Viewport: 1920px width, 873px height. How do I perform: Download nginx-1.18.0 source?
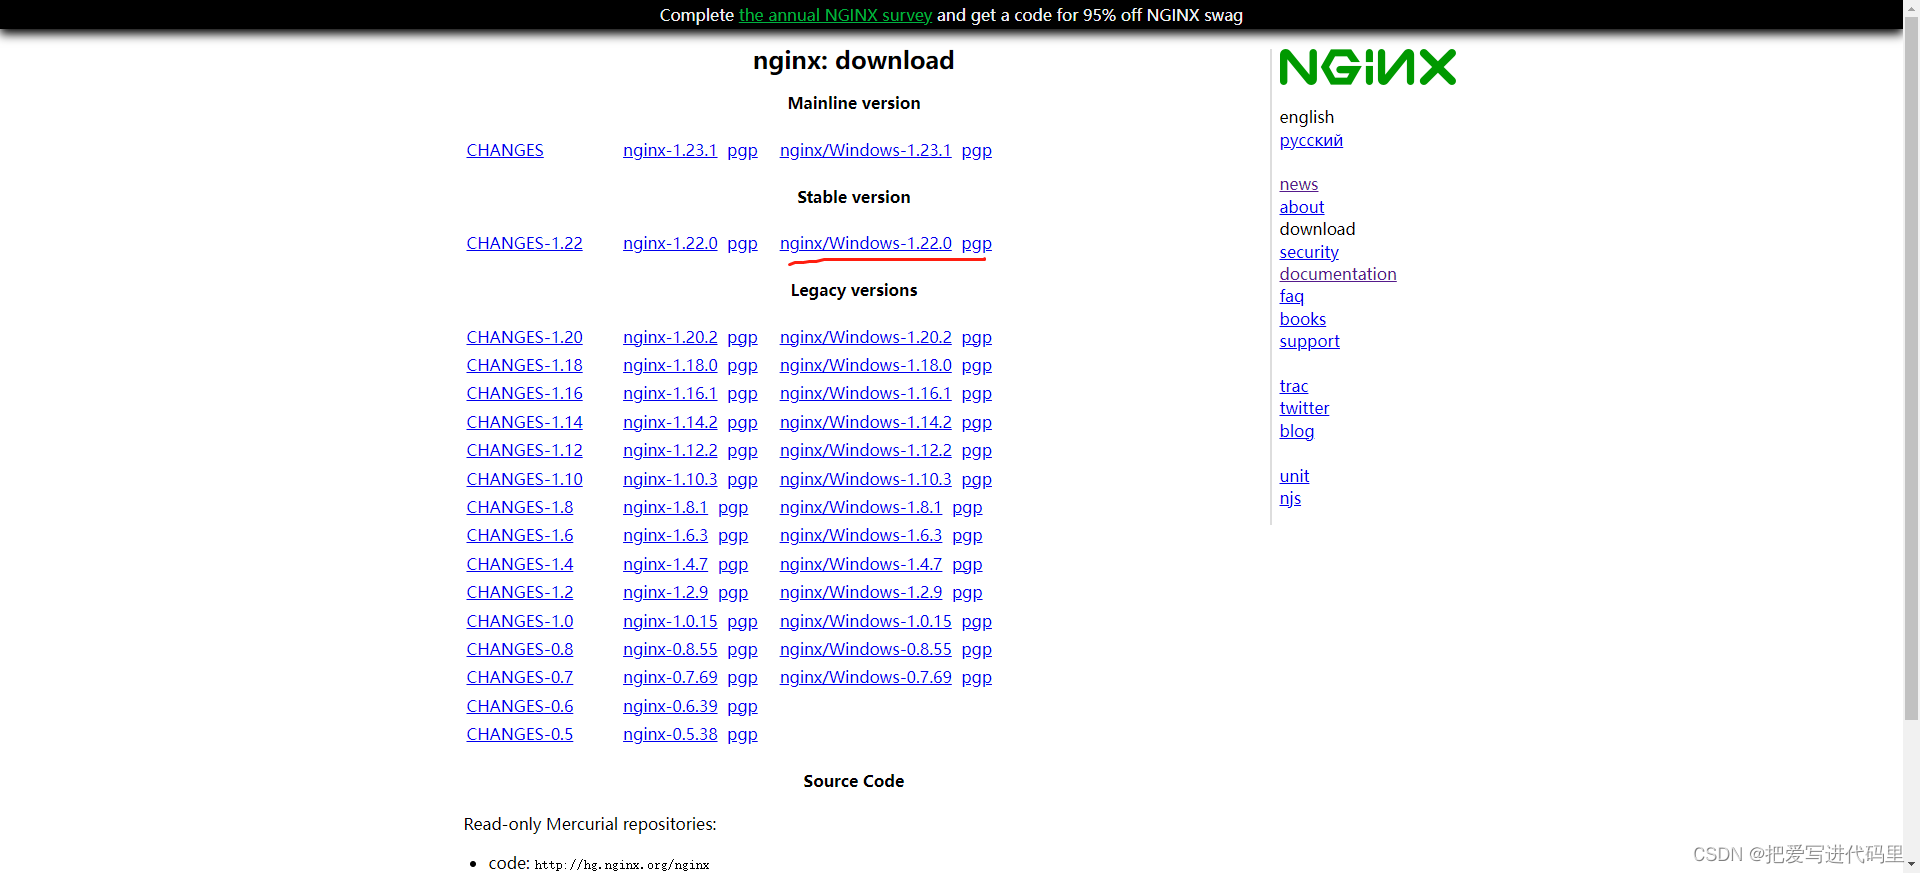[670, 365]
